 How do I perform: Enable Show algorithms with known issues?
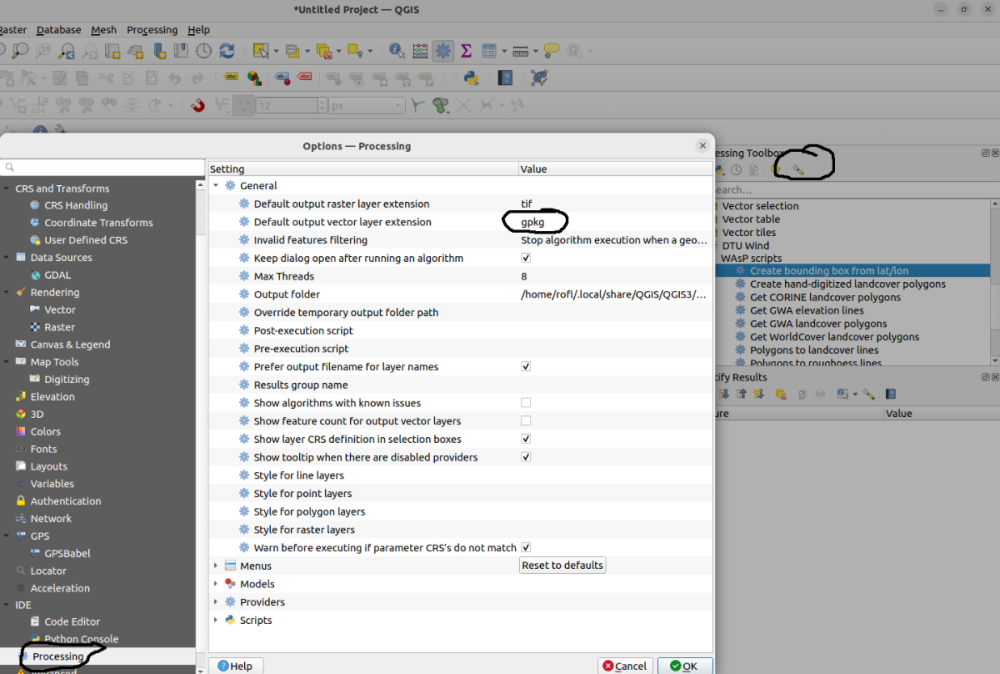[x=526, y=403]
